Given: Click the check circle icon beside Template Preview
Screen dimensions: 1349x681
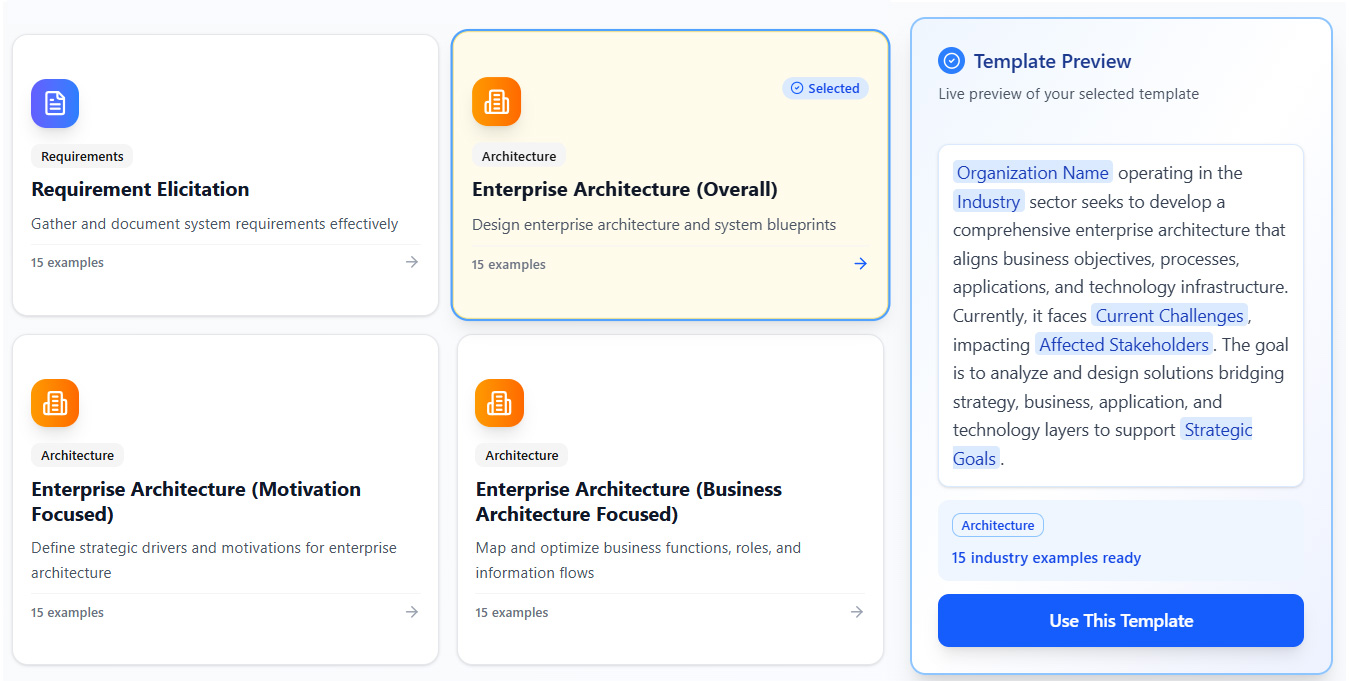Looking at the screenshot, I should pos(952,61).
